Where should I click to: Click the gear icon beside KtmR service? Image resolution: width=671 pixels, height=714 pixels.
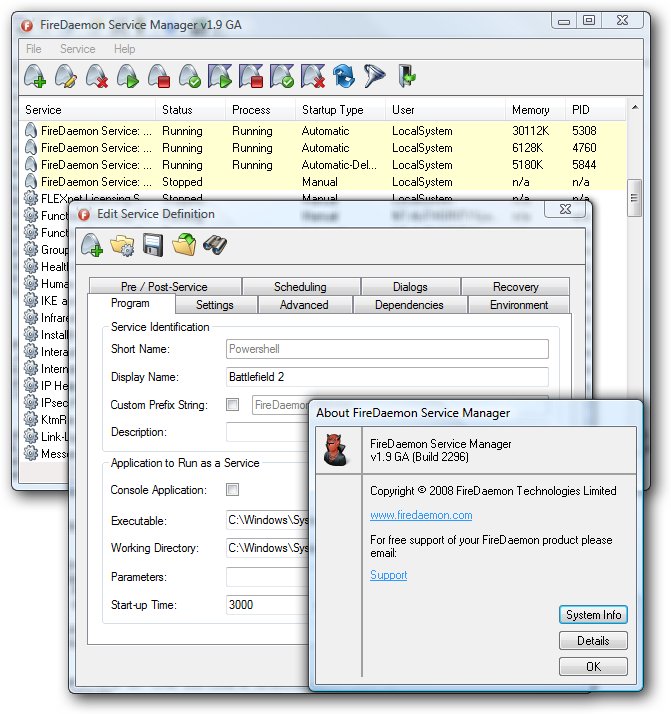tap(30, 419)
